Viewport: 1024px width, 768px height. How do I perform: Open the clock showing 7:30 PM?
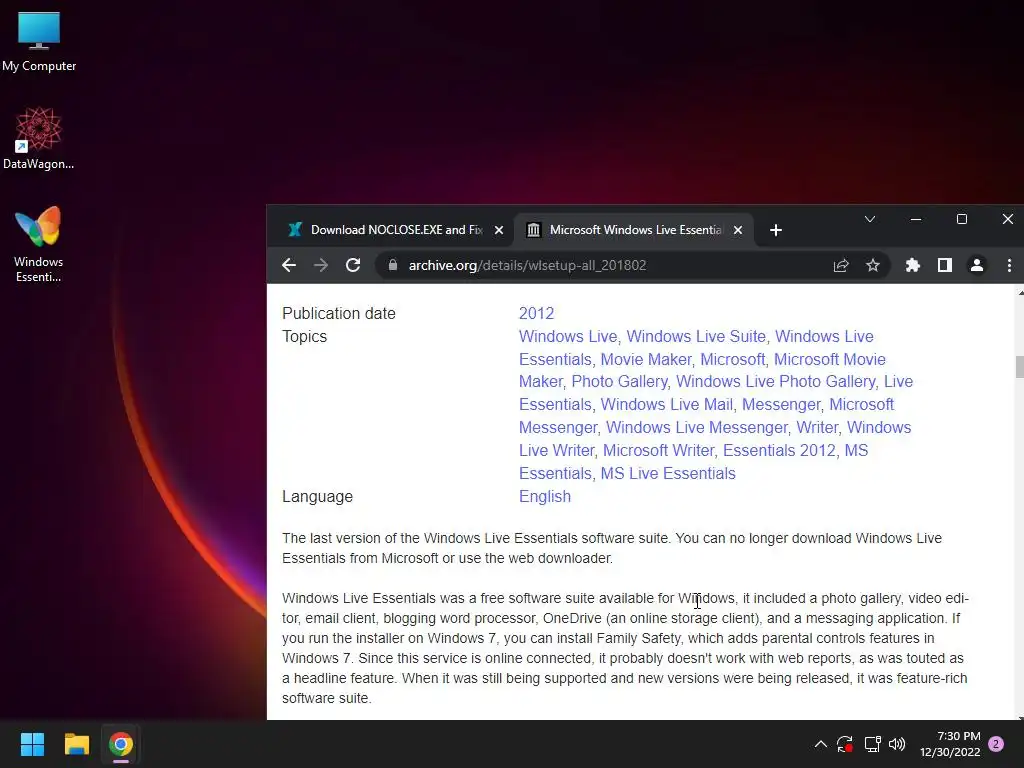click(950, 744)
